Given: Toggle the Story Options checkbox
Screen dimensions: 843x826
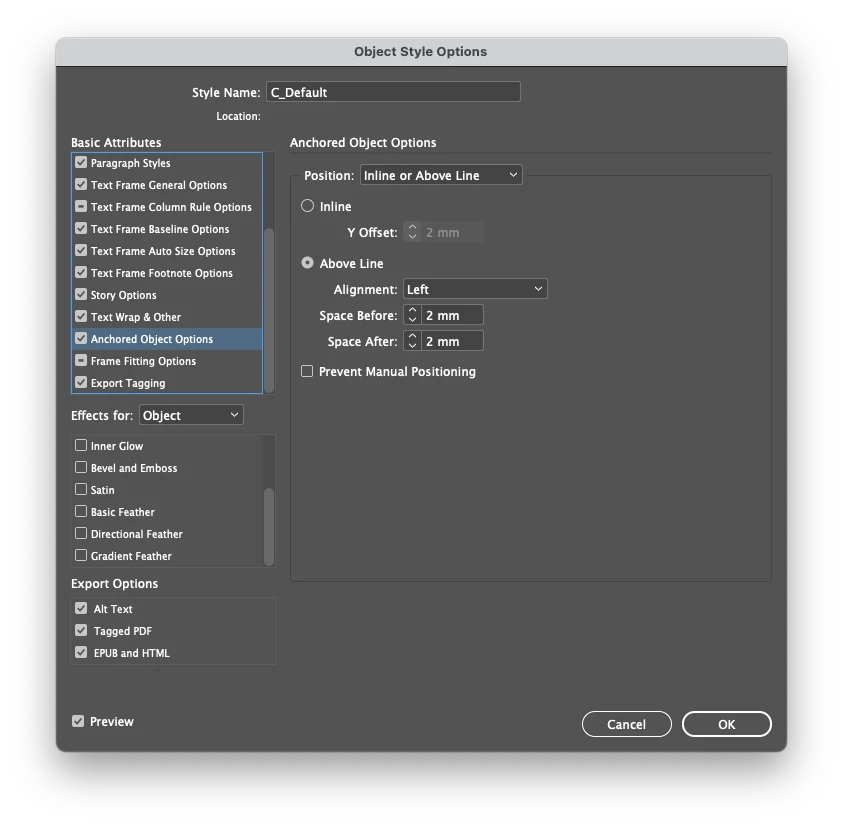Looking at the screenshot, I should click(x=81, y=295).
